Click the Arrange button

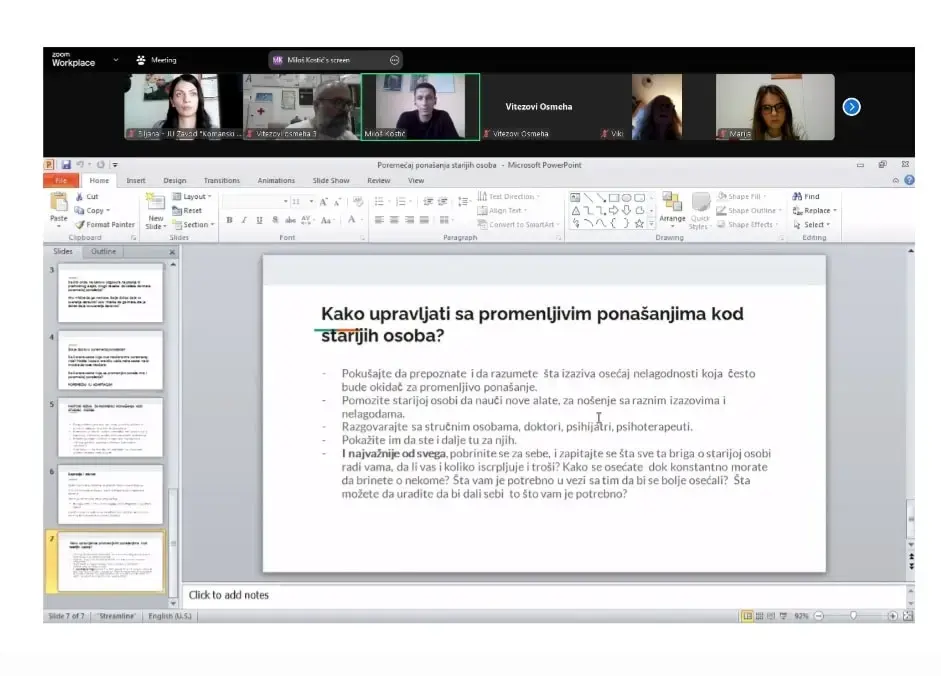(x=672, y=210)
